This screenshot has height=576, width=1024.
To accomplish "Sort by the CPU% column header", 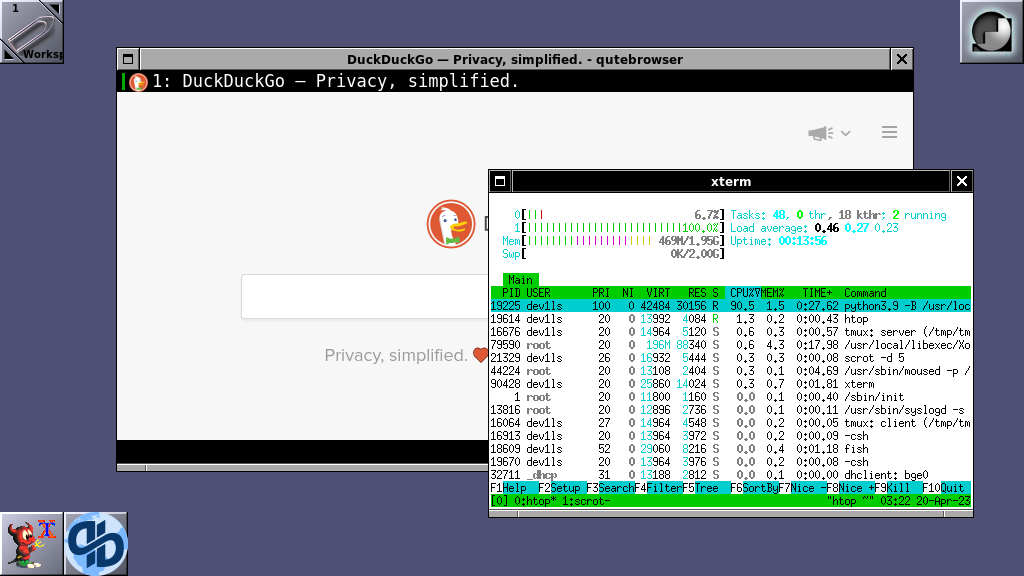I will [x=744, y=293].
